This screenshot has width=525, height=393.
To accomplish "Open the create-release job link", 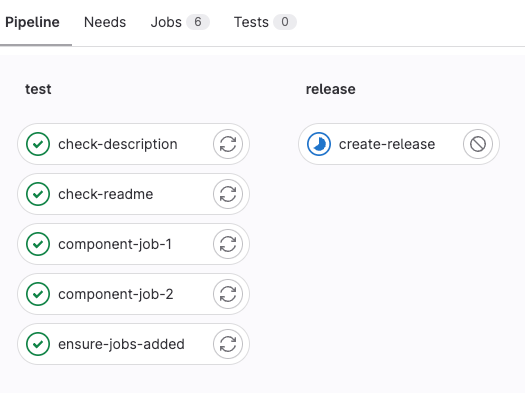I will [387, 144].
